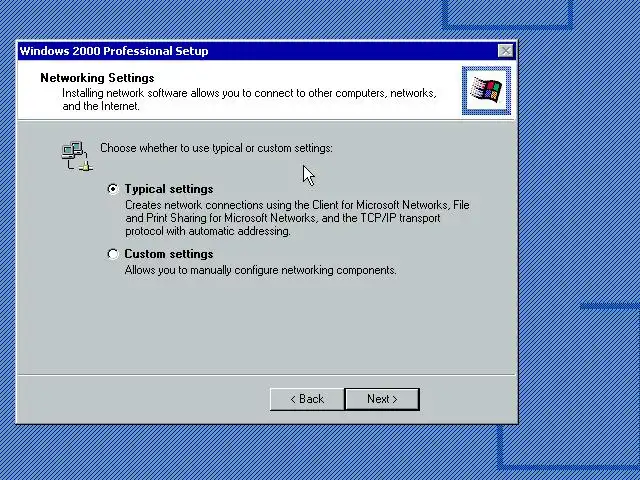The image size is (640, 480).
Task: Click the Next button
Action: (x=382, y=399)
